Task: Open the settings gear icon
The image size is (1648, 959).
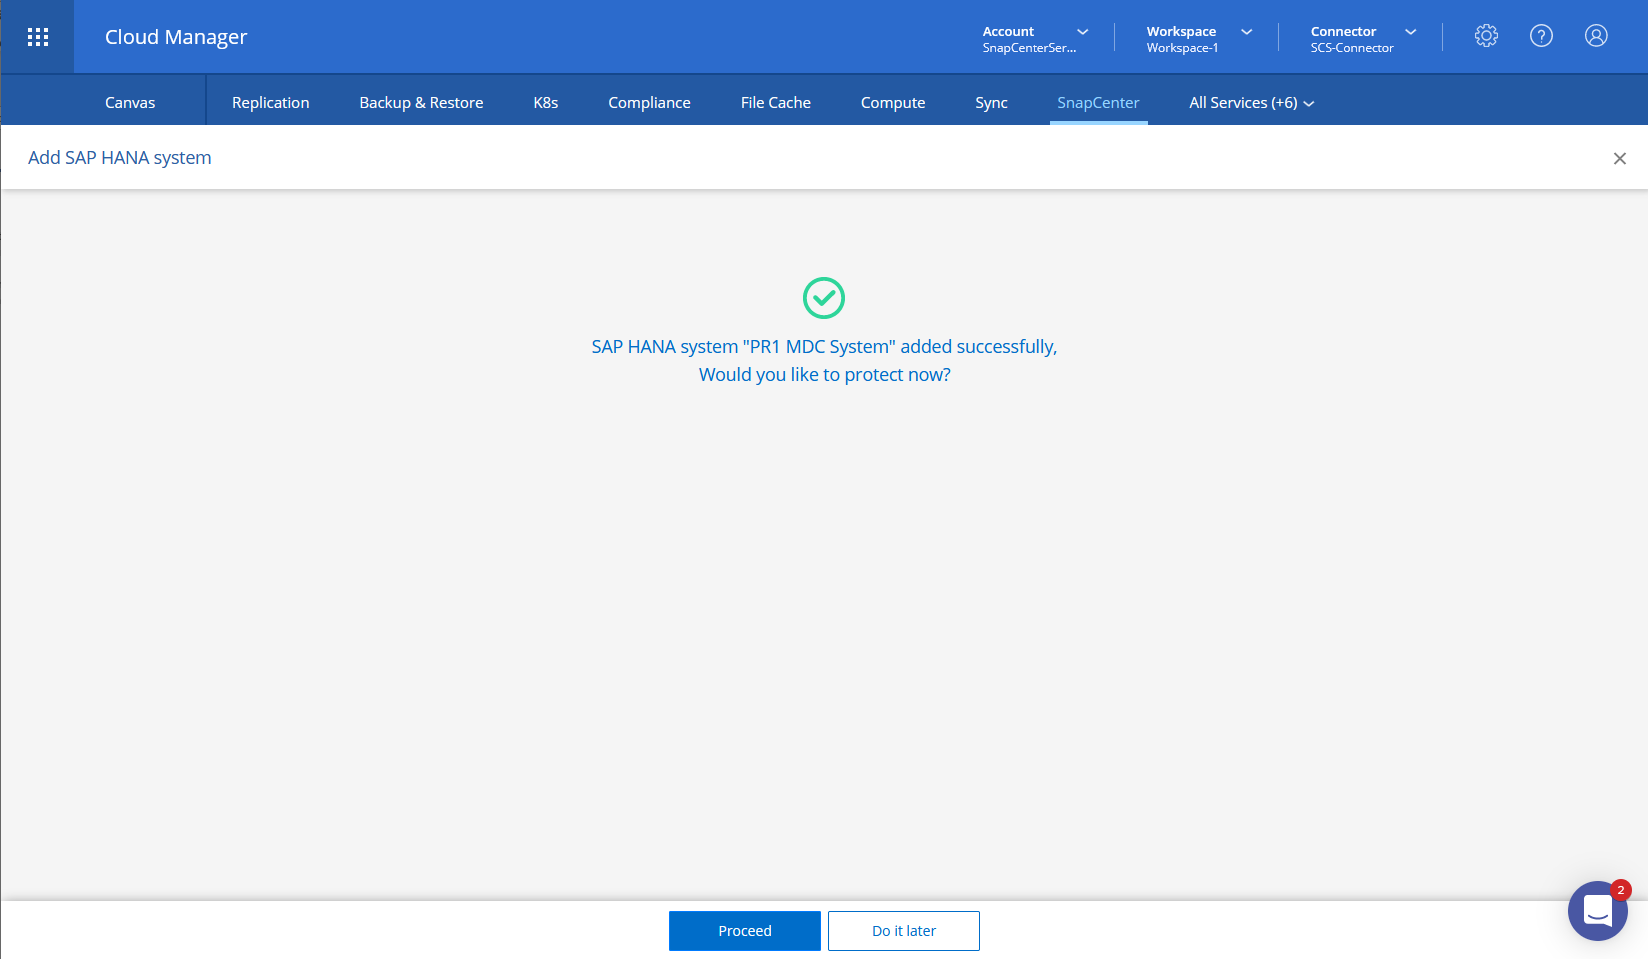Action: click(1486, 36)
